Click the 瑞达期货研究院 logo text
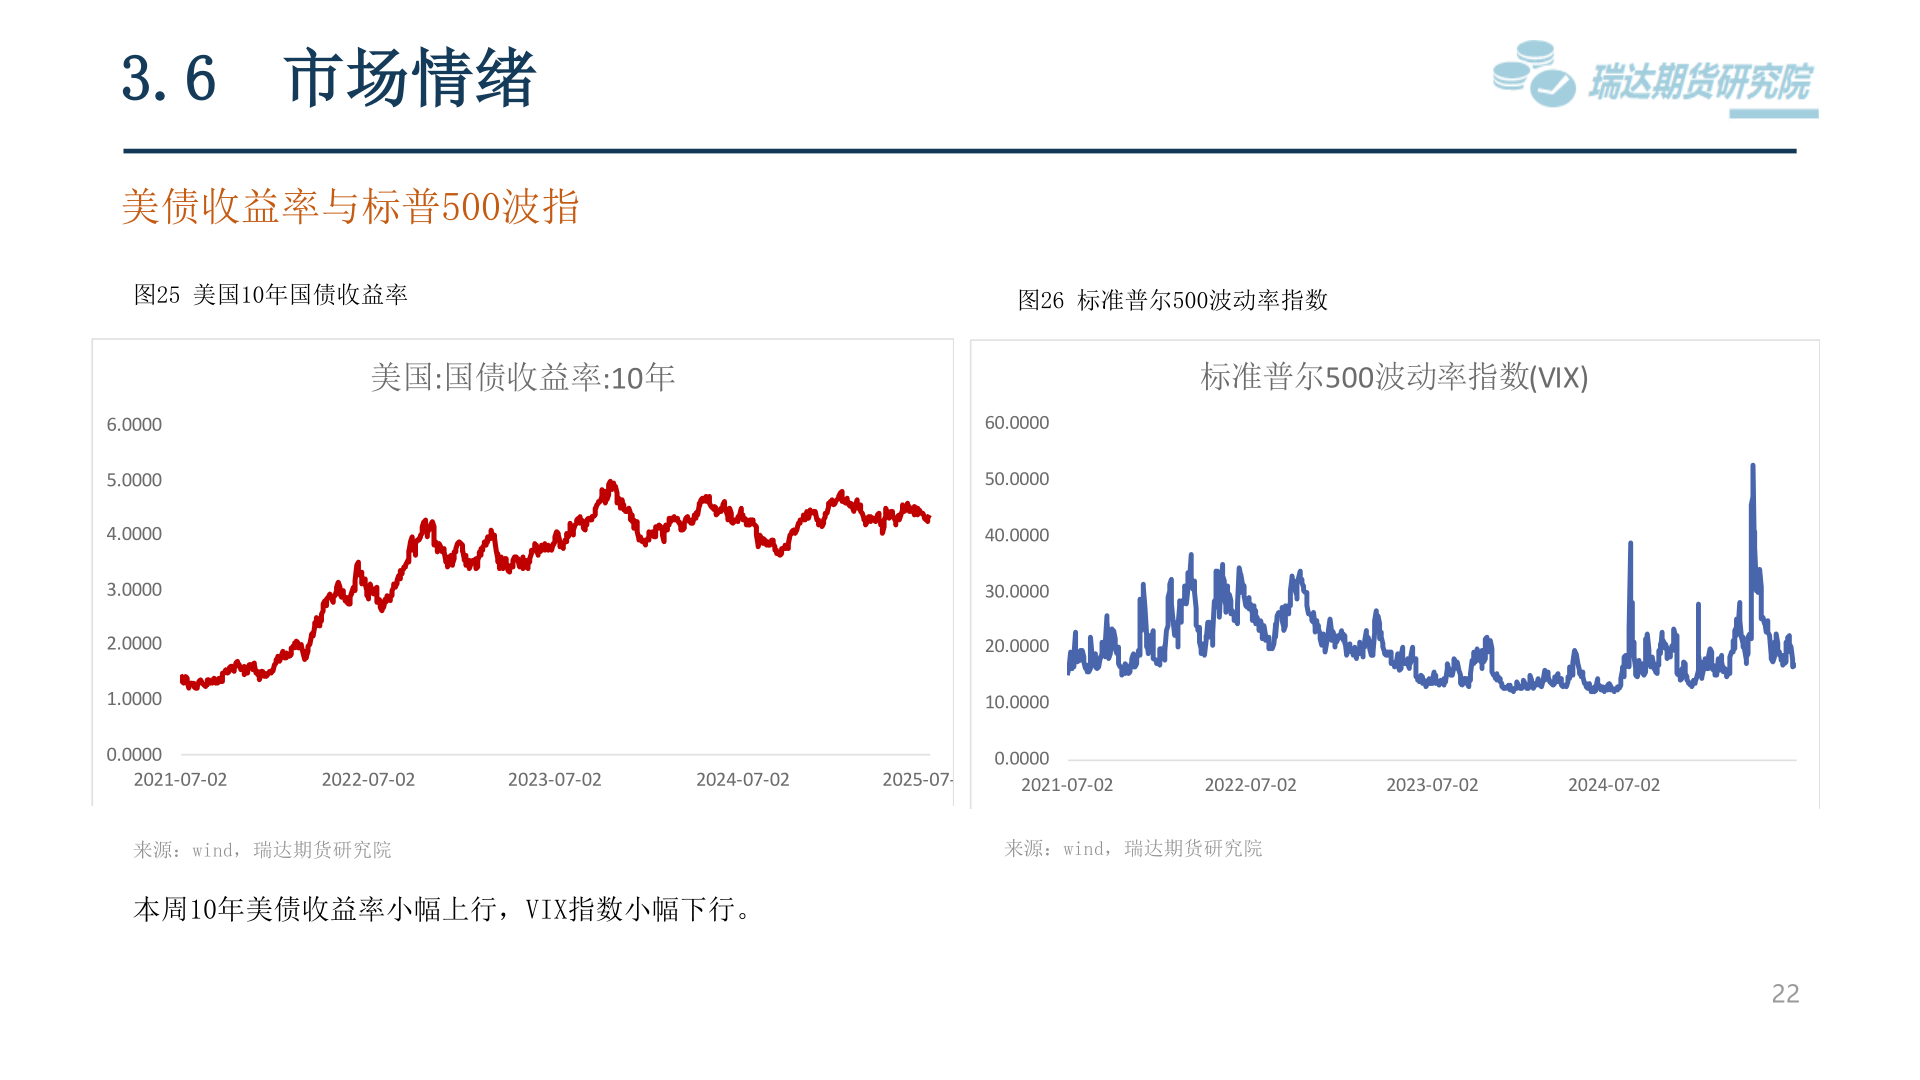Screen dimensions: 1920x1080 point(1700,82)
